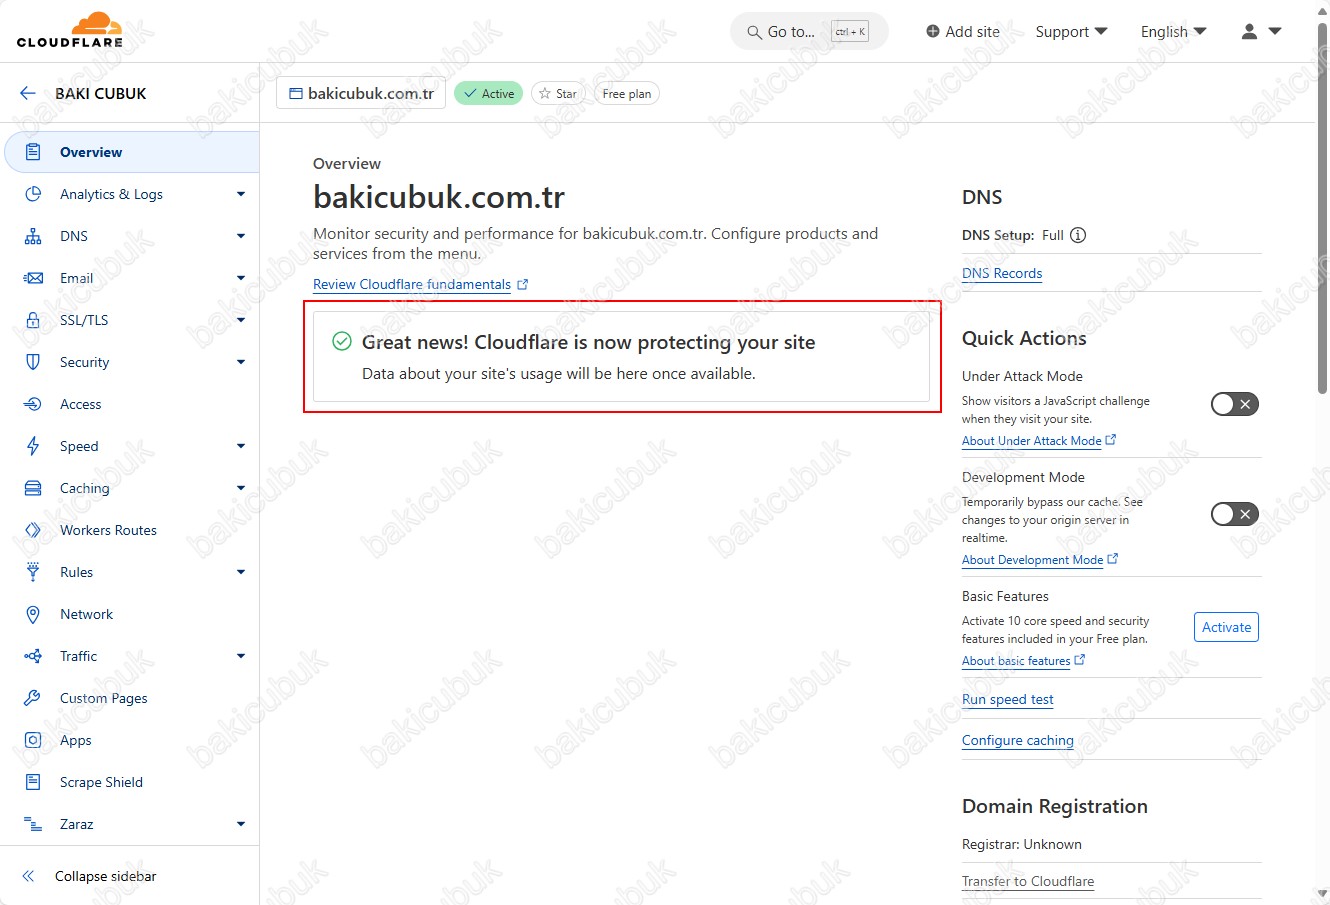Click the Network location pin icon
This screenshot has height=905, width=1330.
point(33,614)
